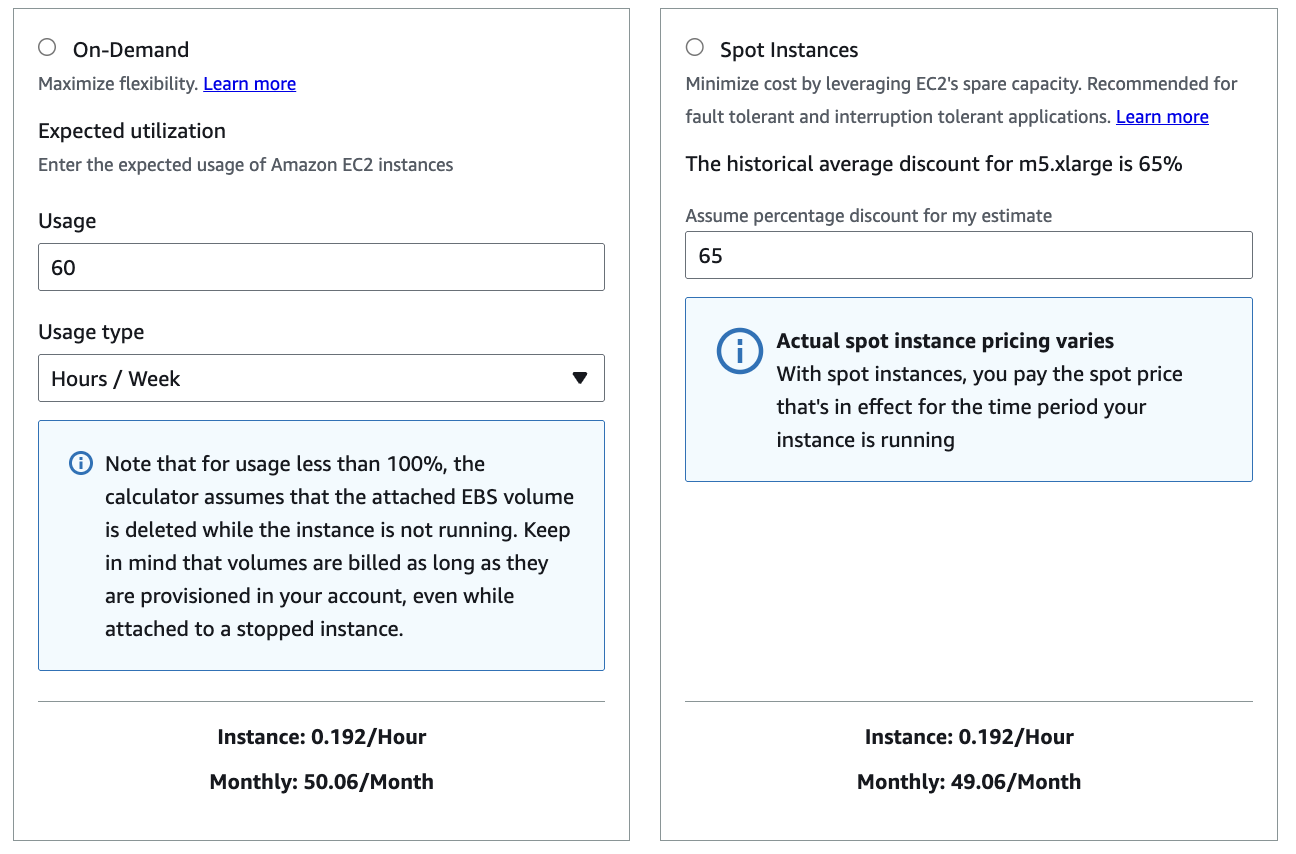
Task: Click the Assume percentage discount label
Action: 868,215
